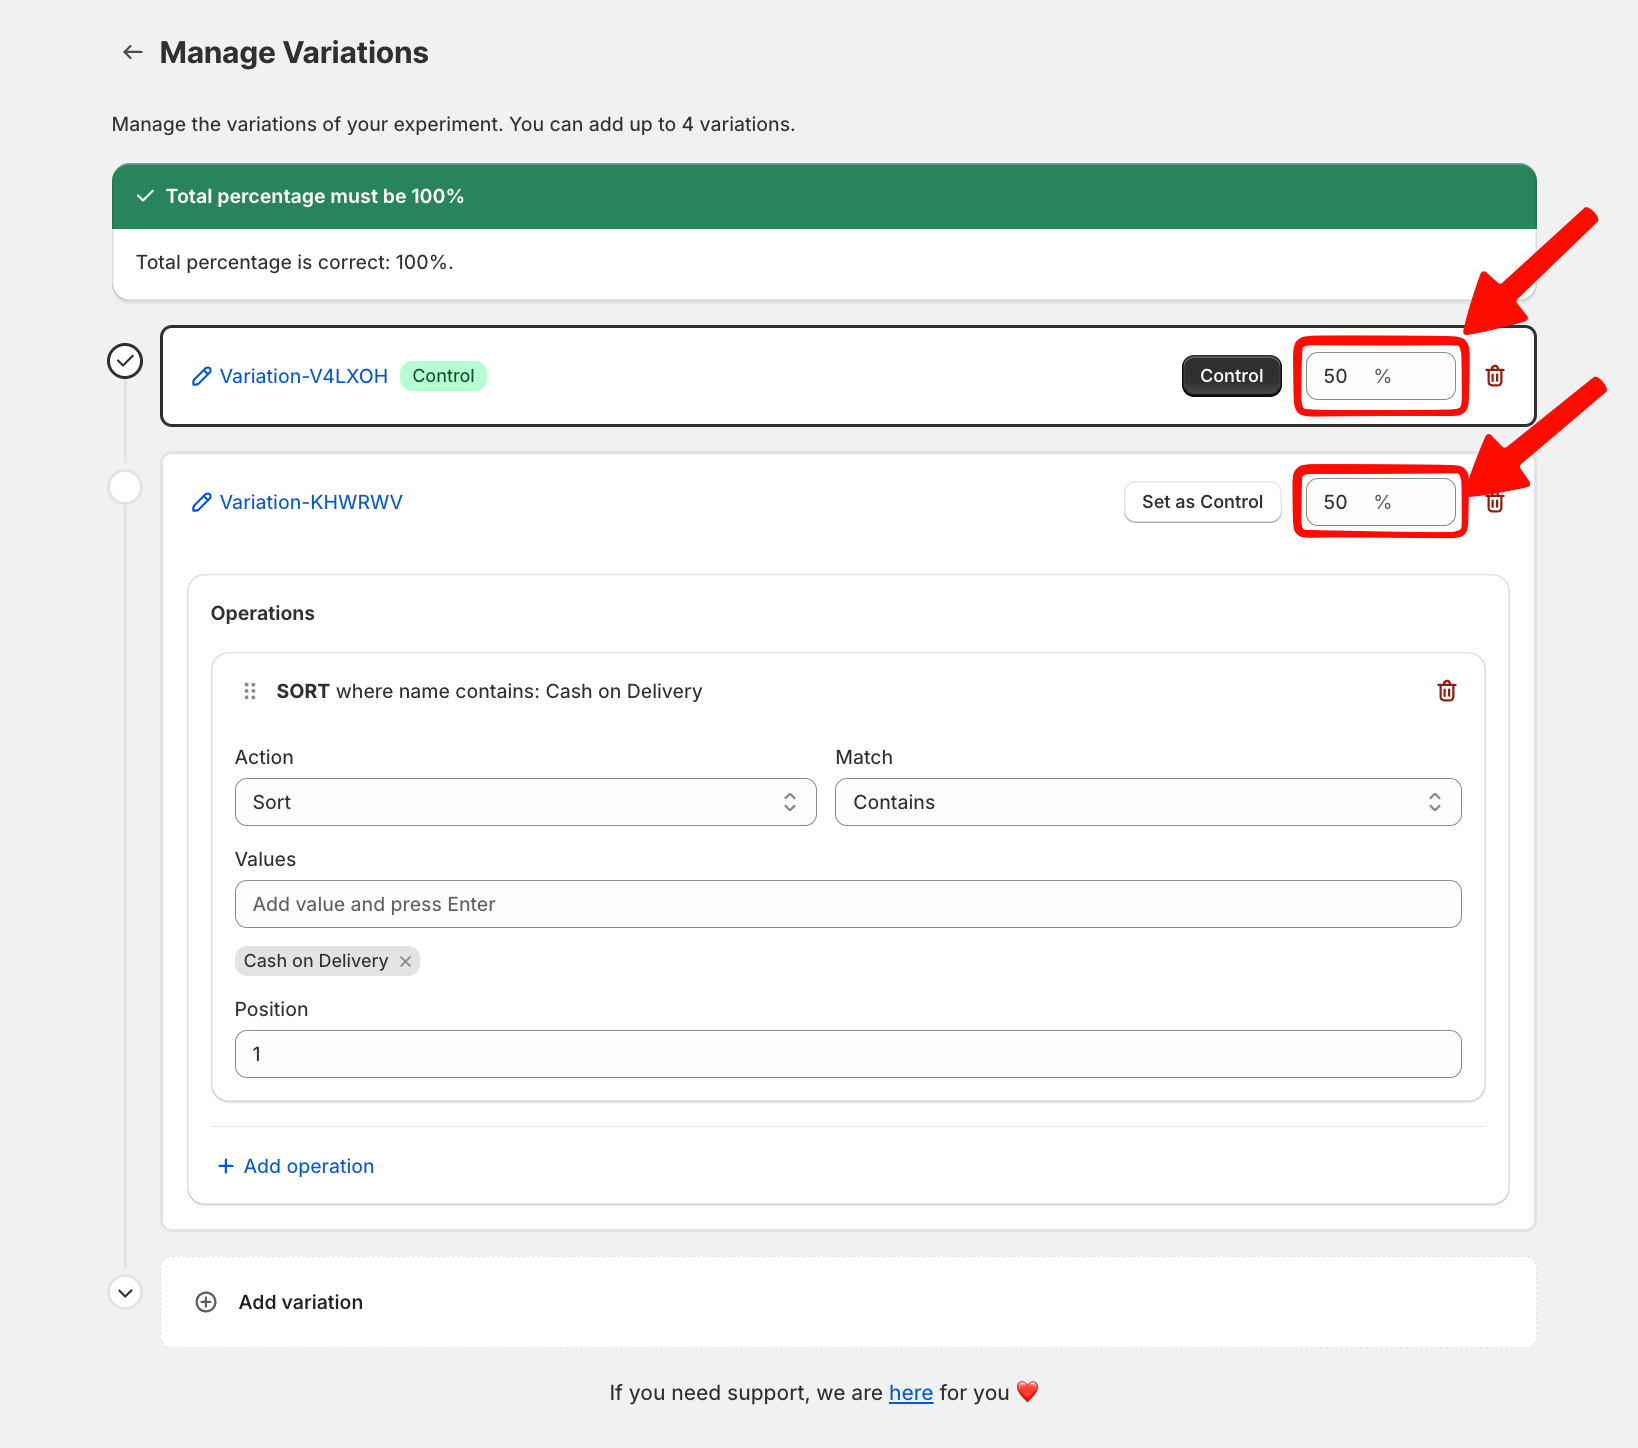
Task: Select the empty step circle for Variation-KHWRWV
Action: point(125,487)
